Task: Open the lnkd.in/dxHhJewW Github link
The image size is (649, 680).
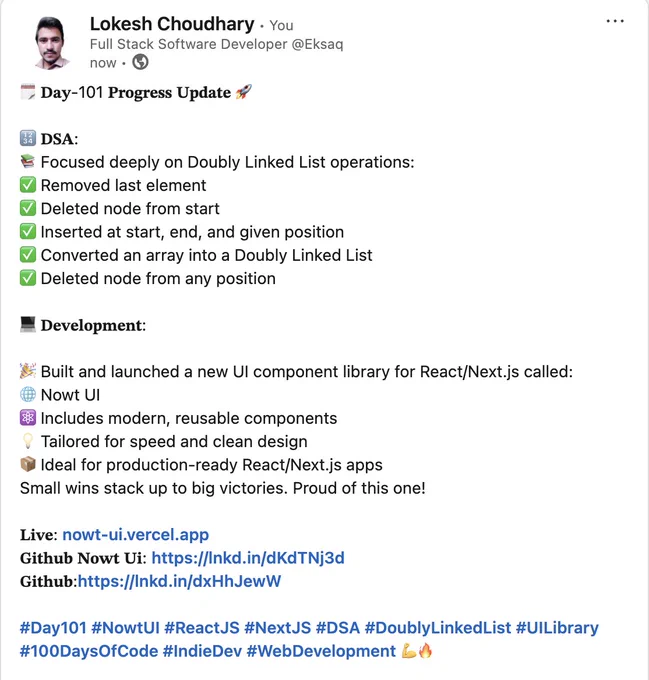Action: [179, 581]
